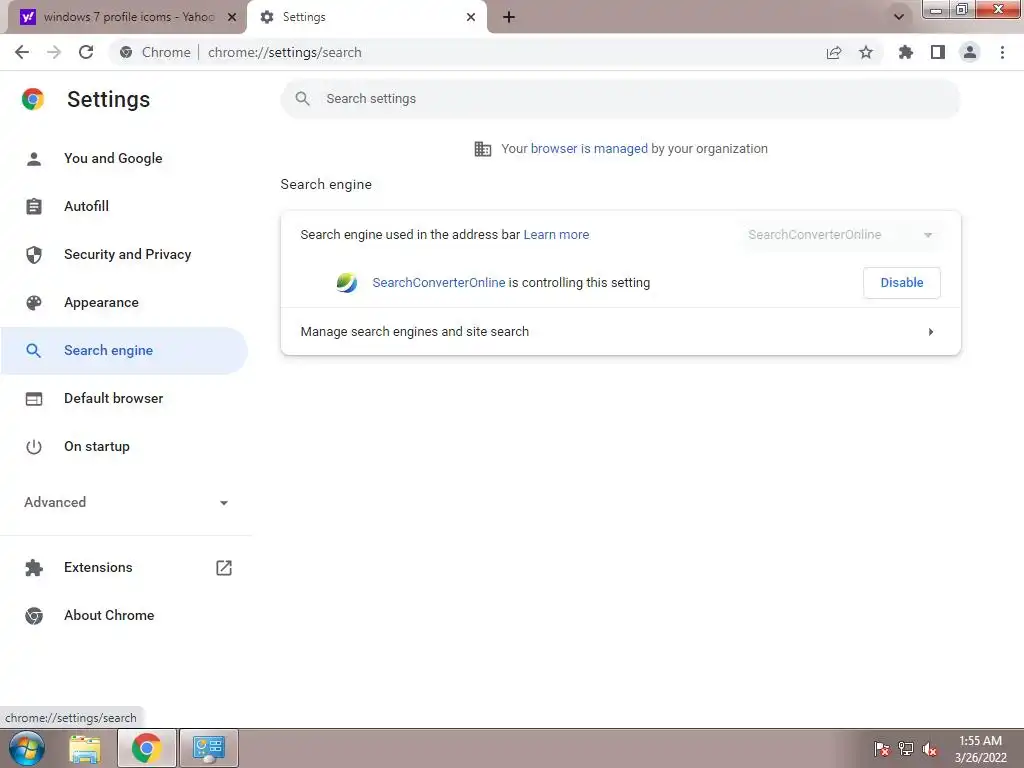Click the managed organization building icon
The height and width of the screenshot is (768, 1024).
483,149
